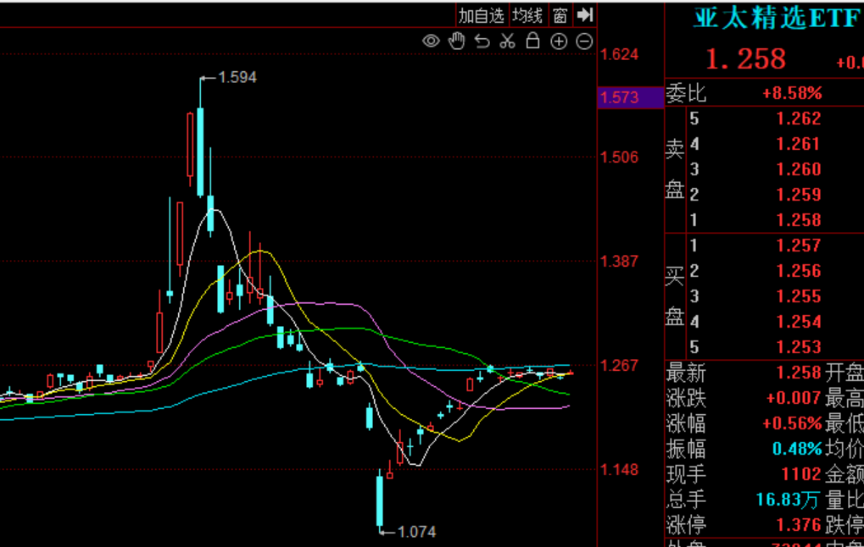
Task: Zoom in with the plus circle icon
Action: pyautogui.click(x=558, y=41)
